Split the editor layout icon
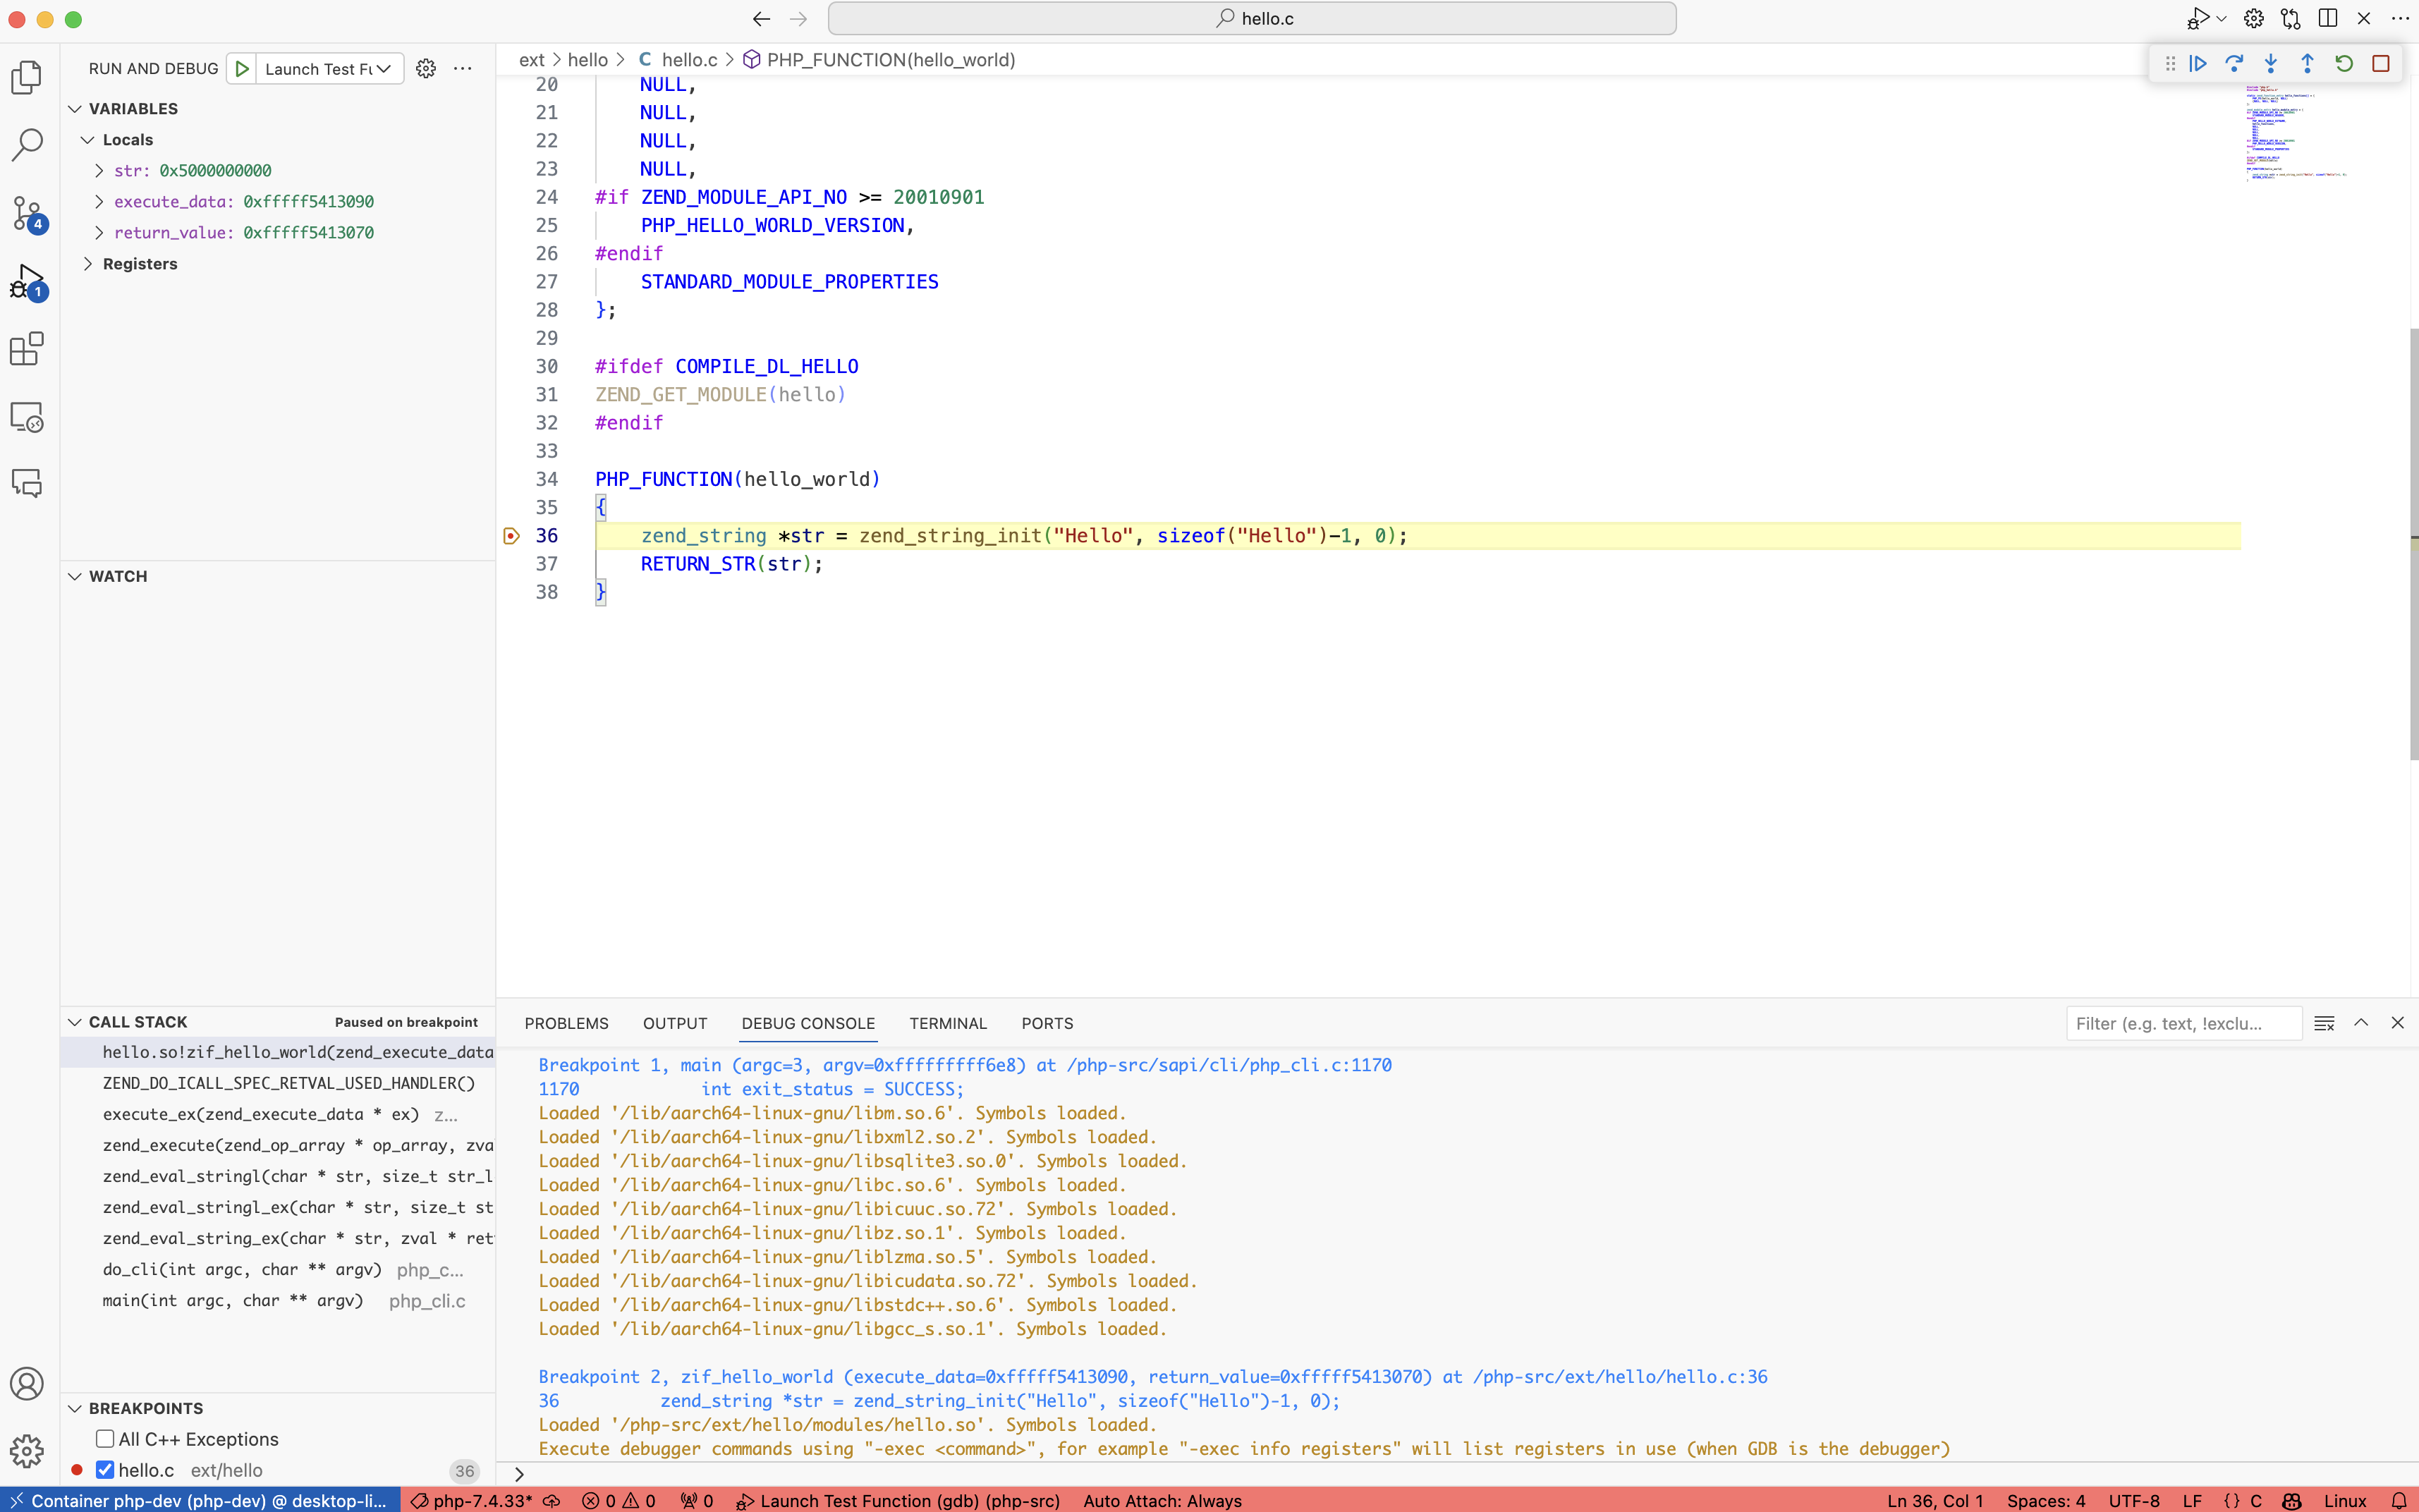 tap(2328, 18)
